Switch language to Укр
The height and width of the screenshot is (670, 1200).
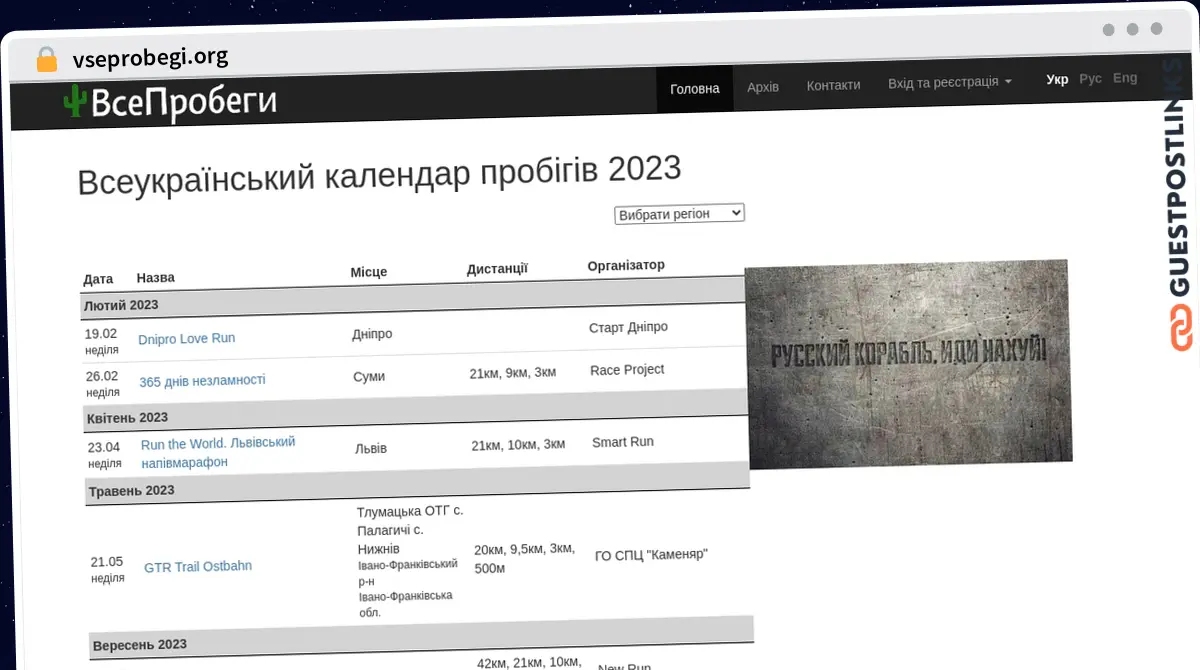click(x=1057, y=79)
